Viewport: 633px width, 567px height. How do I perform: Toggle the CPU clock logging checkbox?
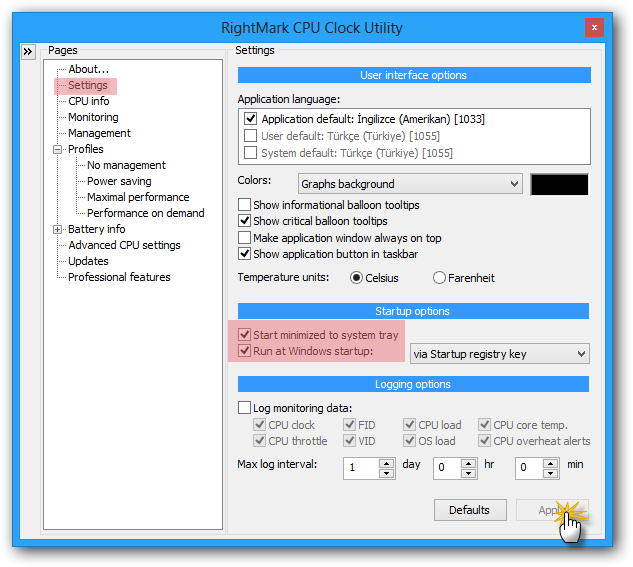pos(259,425)
